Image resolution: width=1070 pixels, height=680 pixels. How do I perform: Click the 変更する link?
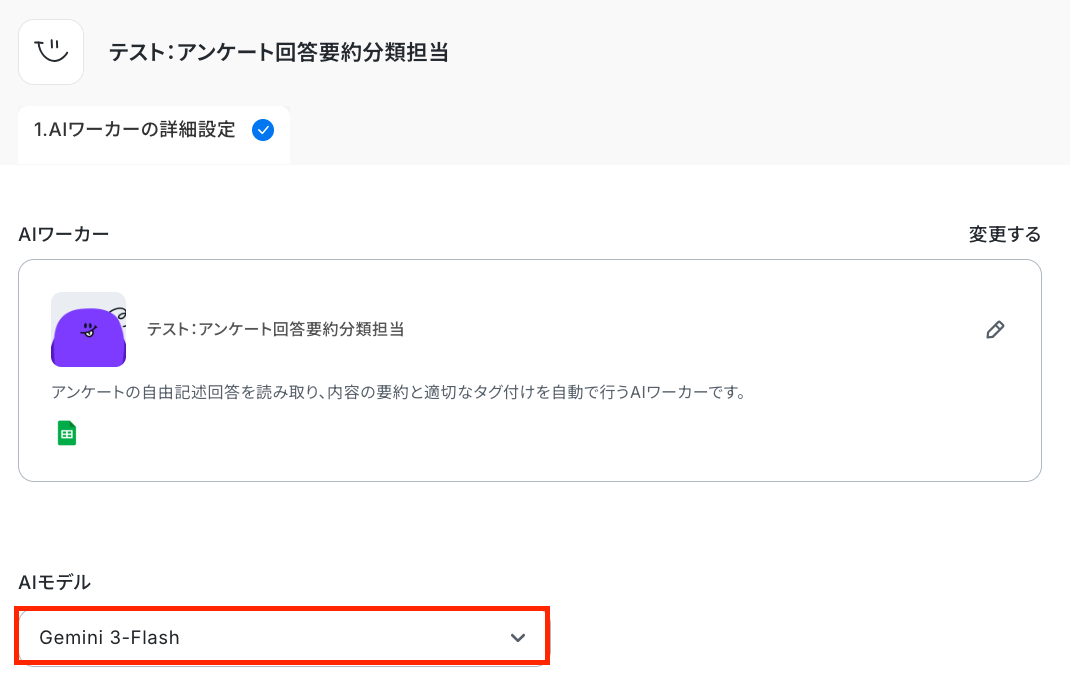coord(1004,234)
